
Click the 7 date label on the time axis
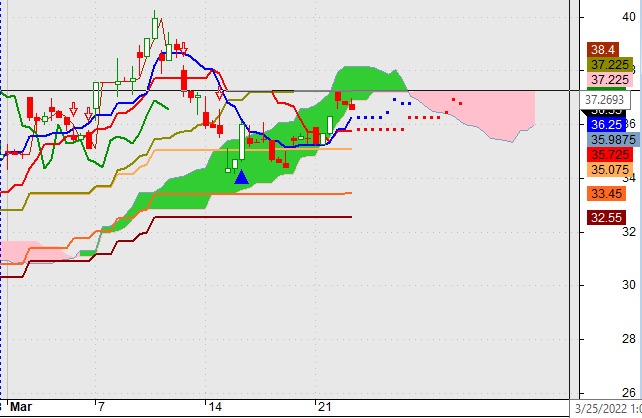coord(101,407)
